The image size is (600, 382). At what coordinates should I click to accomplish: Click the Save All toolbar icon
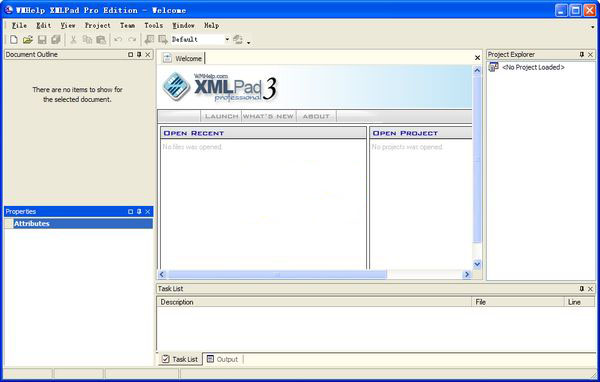[56, 39]
